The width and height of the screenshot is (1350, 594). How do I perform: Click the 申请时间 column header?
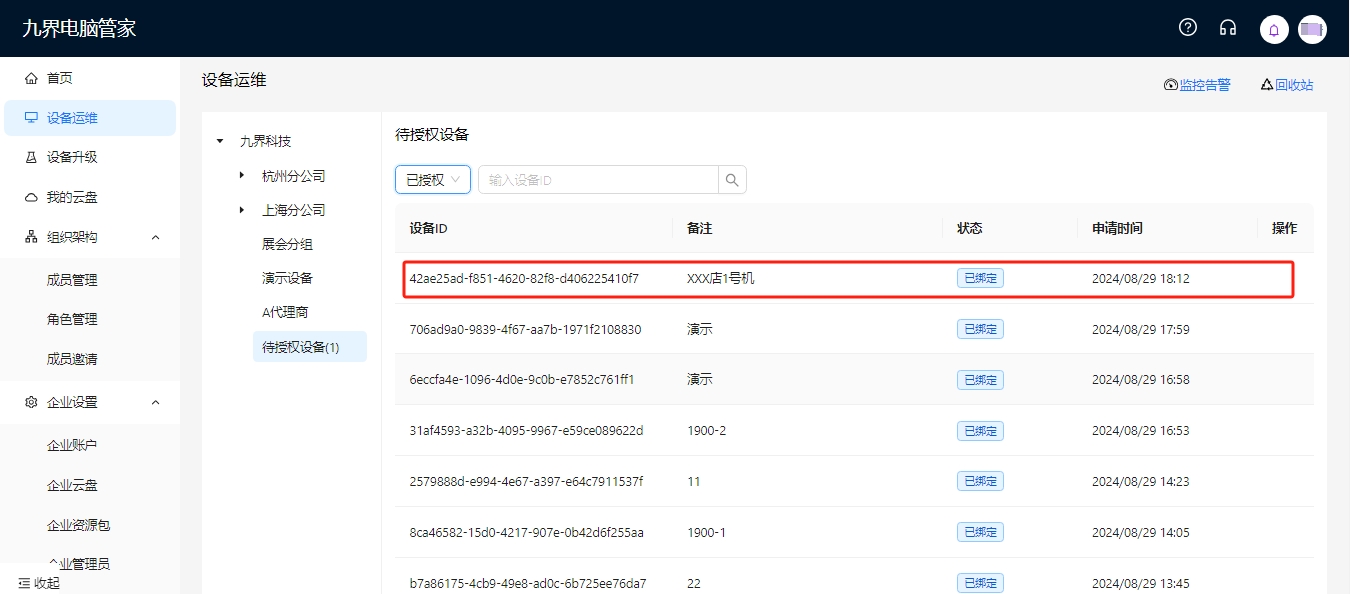[x=1117, y=228]
